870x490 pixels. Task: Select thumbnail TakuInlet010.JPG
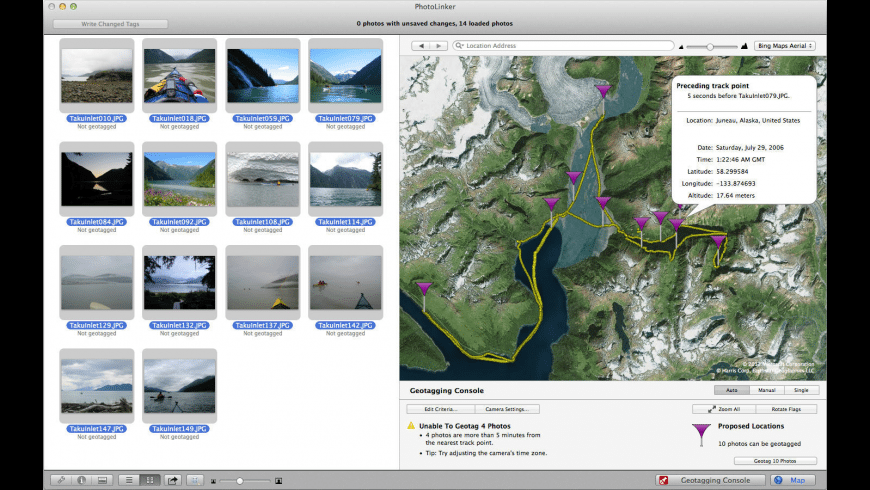[97, 75]
